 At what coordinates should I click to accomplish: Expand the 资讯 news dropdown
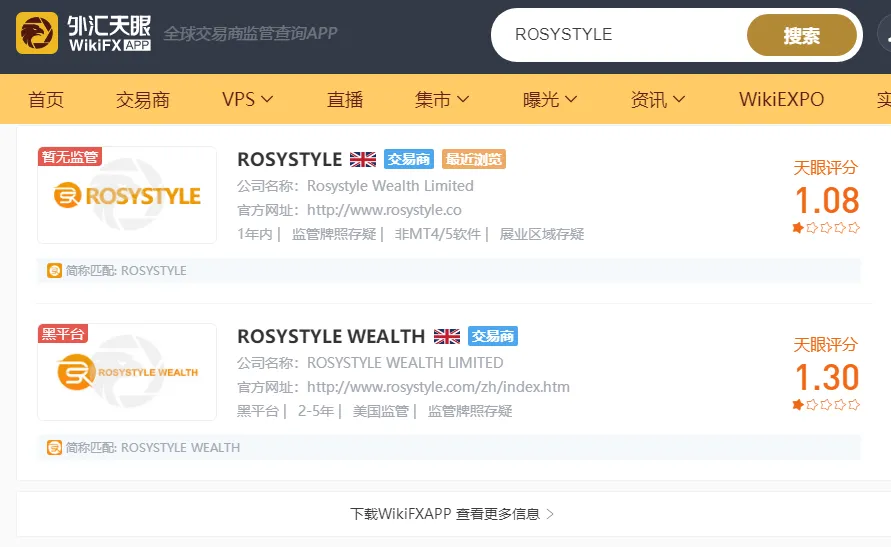(657, 99)
